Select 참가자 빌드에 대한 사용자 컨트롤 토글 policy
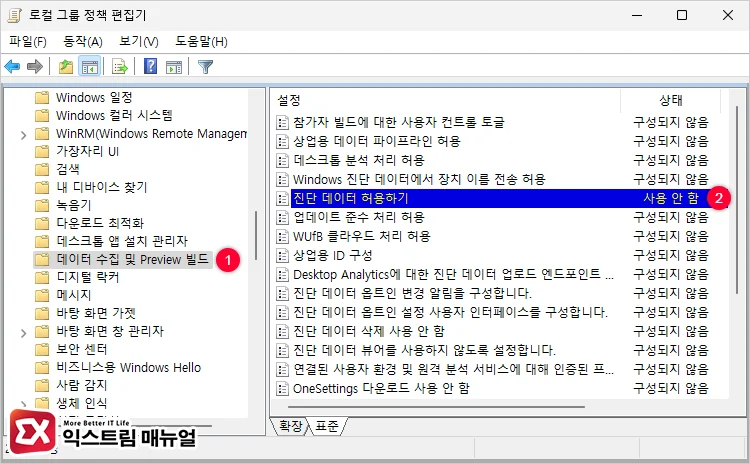 (x=398, y=122)
